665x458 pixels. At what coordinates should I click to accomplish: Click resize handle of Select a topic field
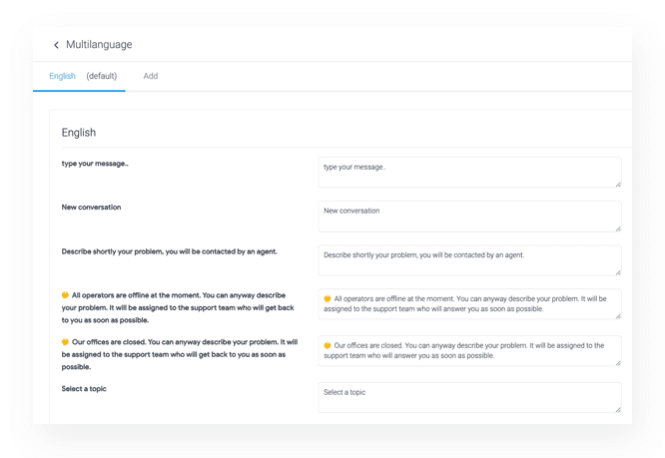coord(618,409)
